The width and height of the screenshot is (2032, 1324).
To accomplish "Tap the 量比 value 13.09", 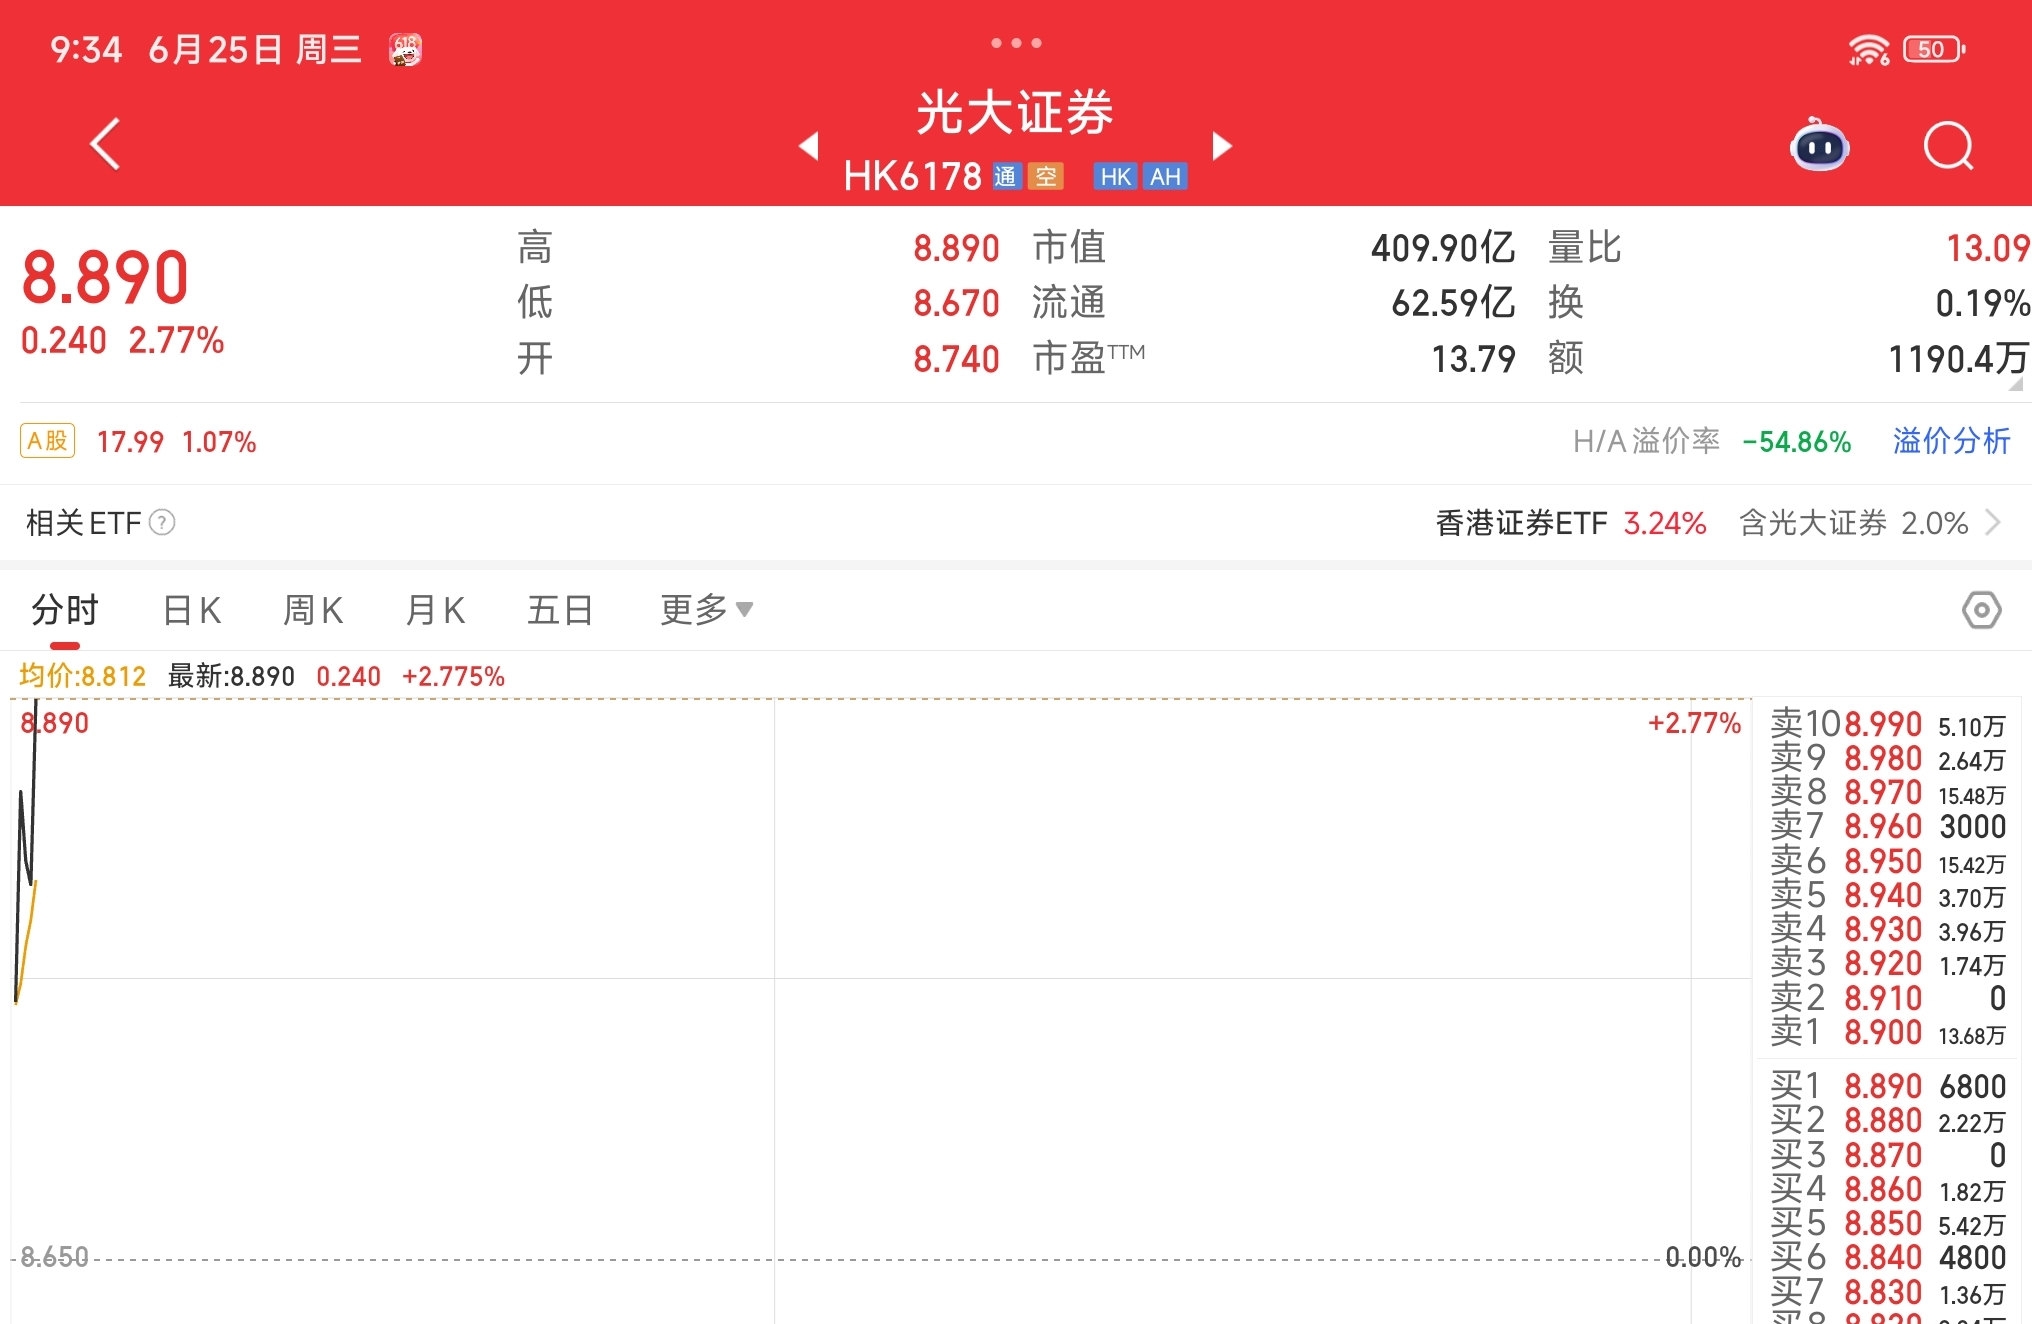I will (x=1987, y=248).
